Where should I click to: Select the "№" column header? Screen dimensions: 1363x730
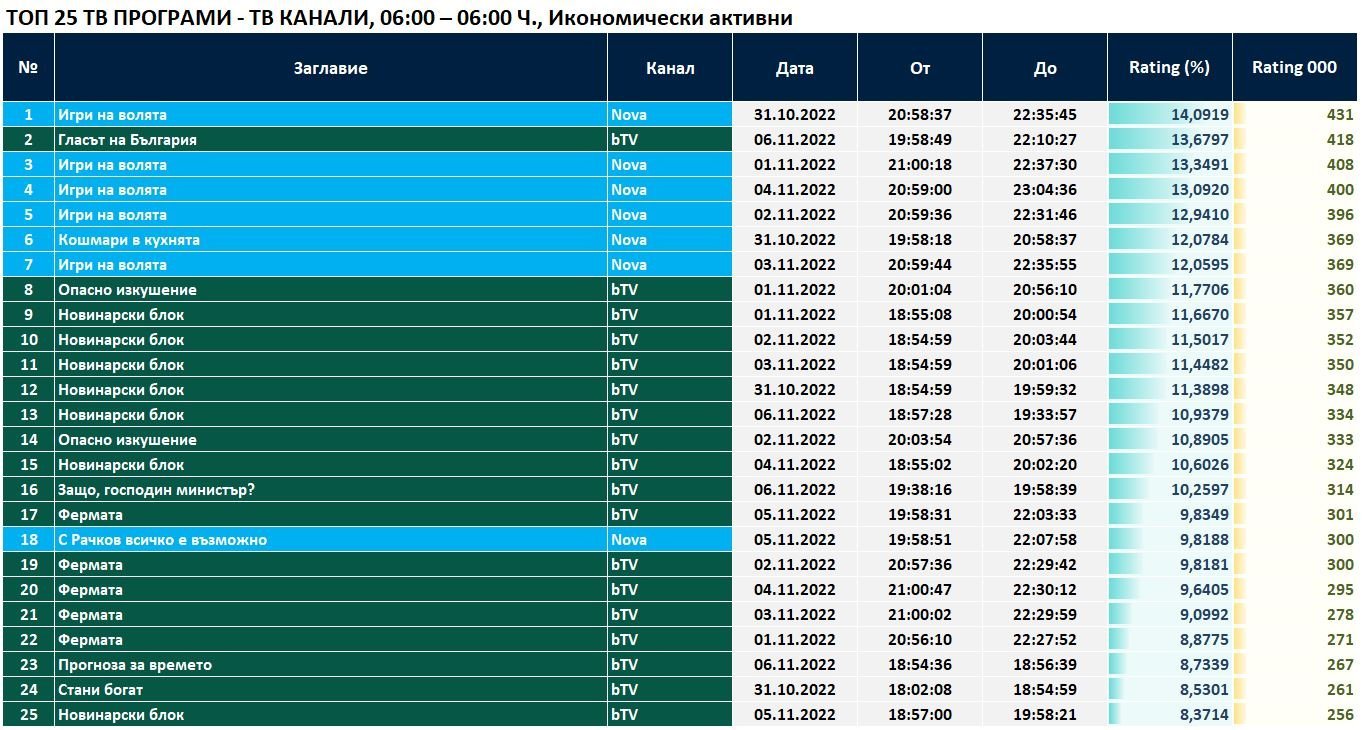pos(28,68)
